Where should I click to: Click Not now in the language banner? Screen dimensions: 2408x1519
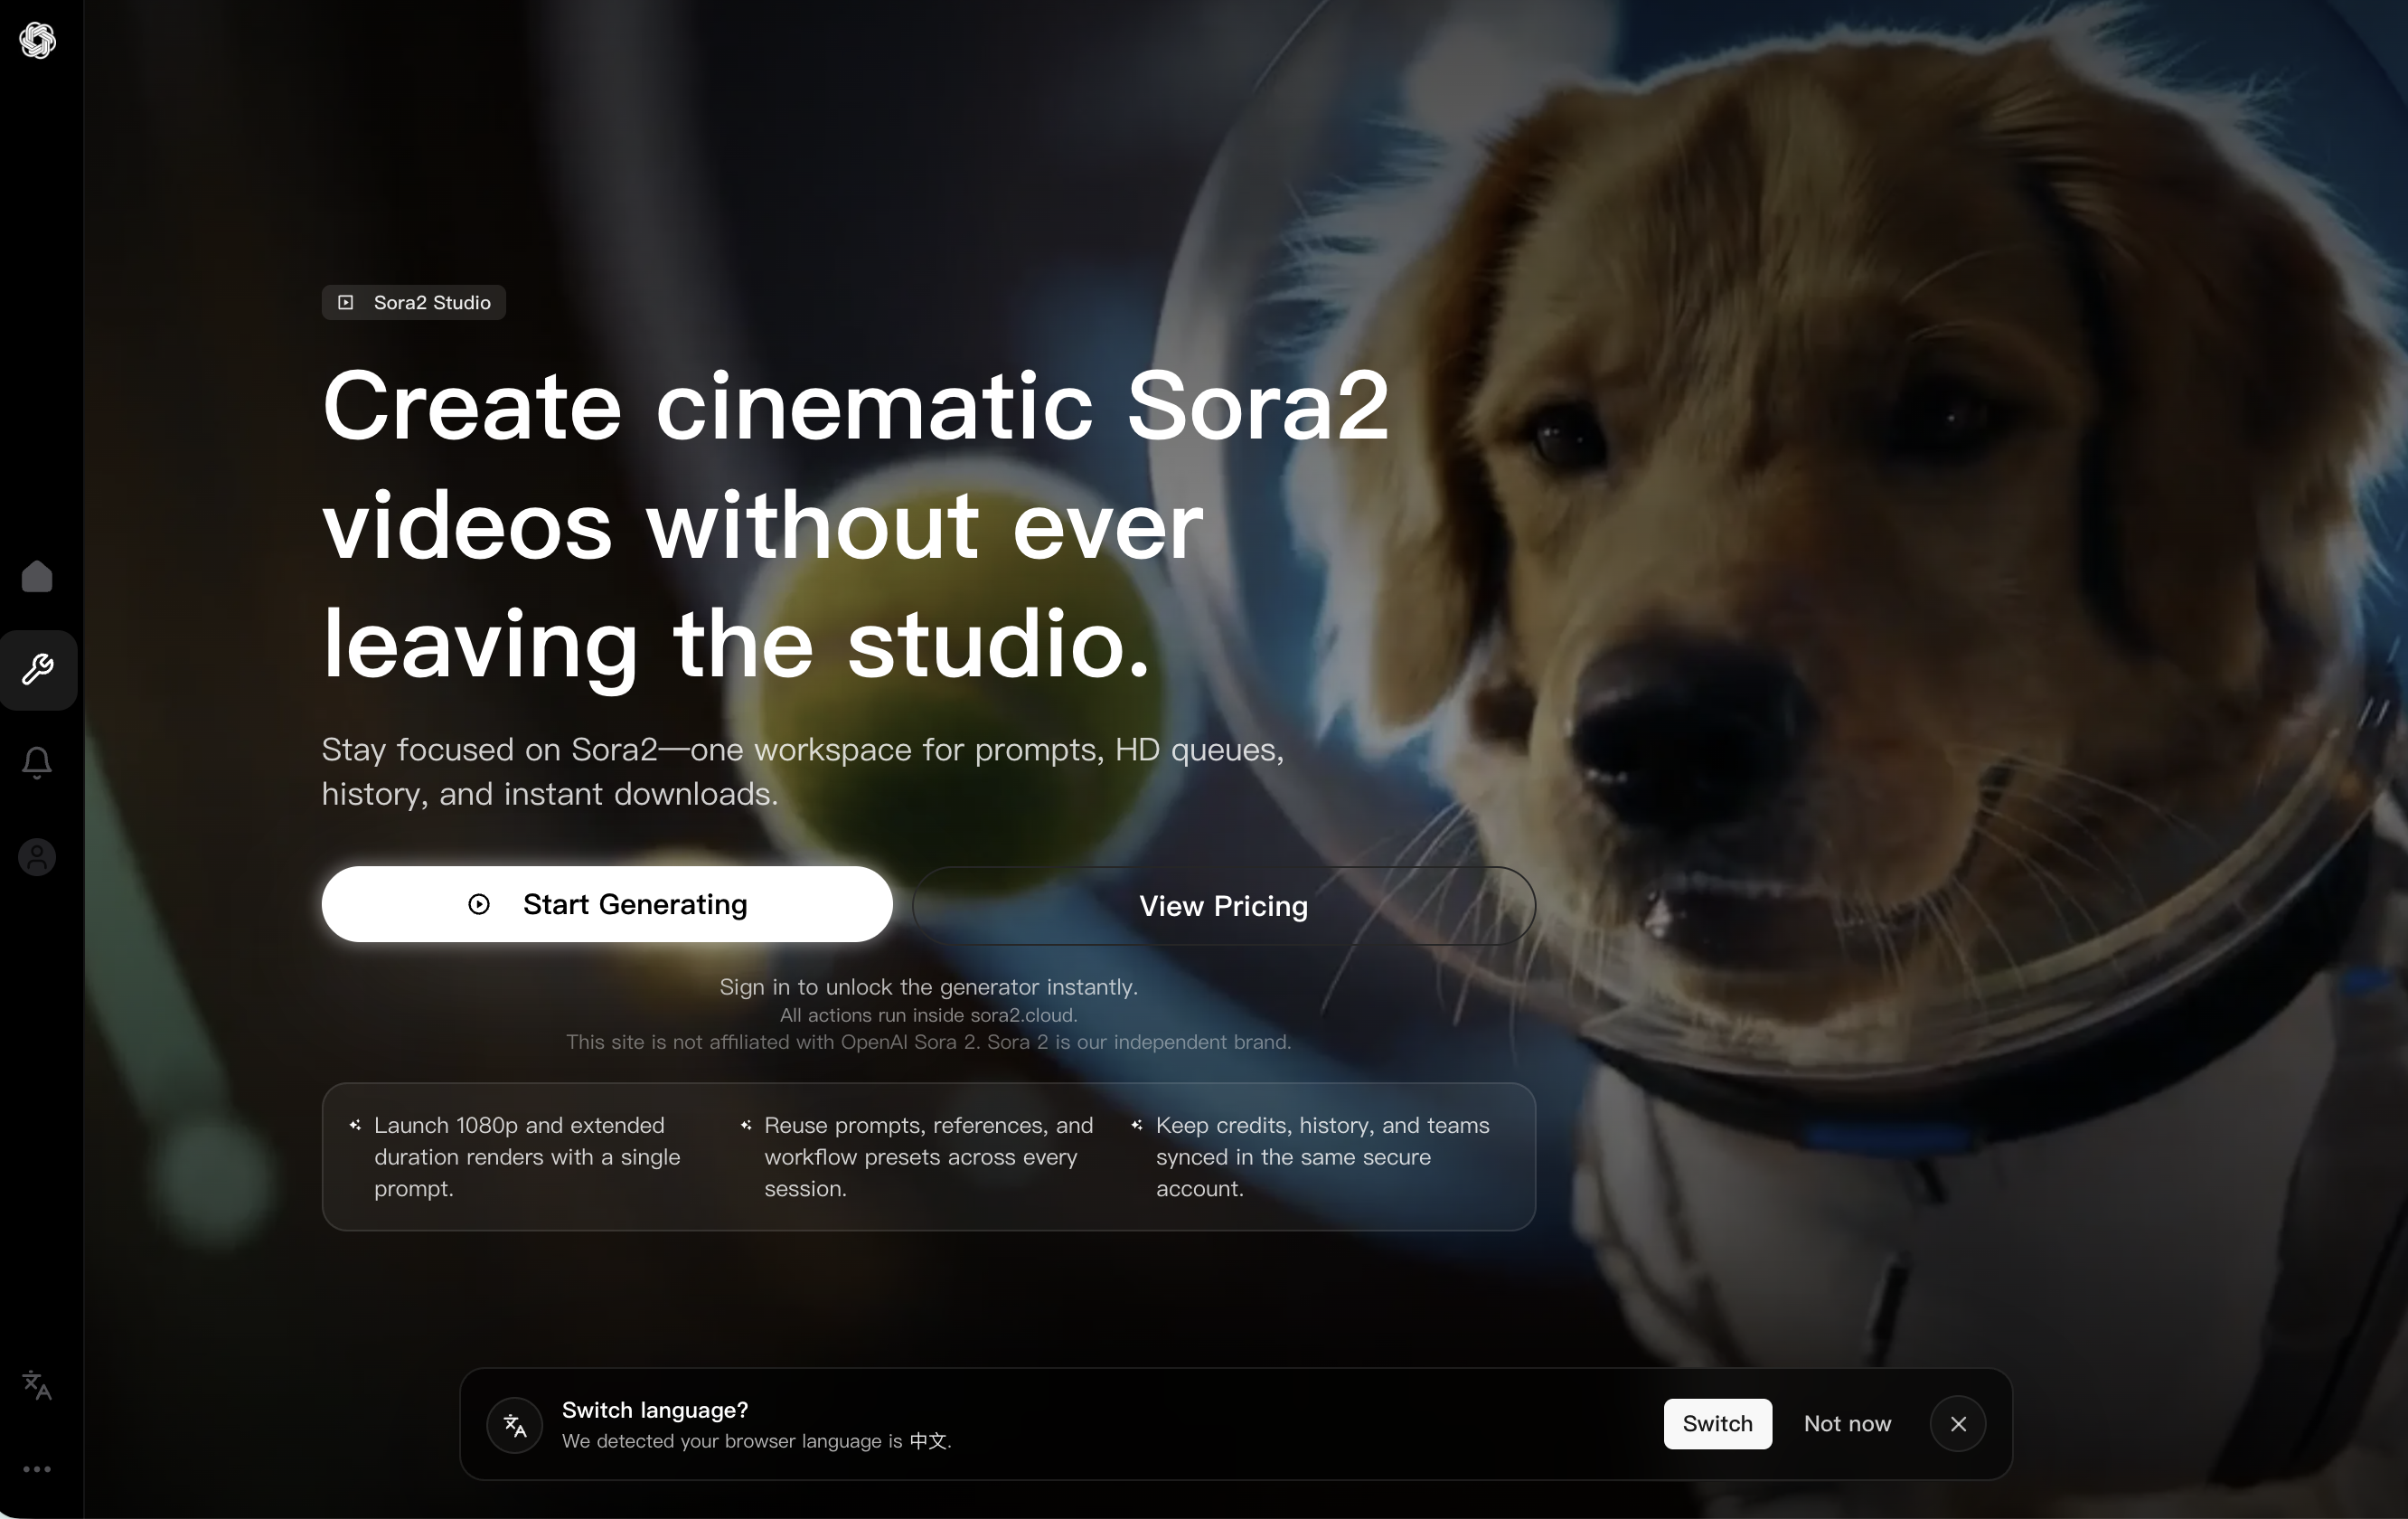pyautogui.click(x=1847, y=1424)
